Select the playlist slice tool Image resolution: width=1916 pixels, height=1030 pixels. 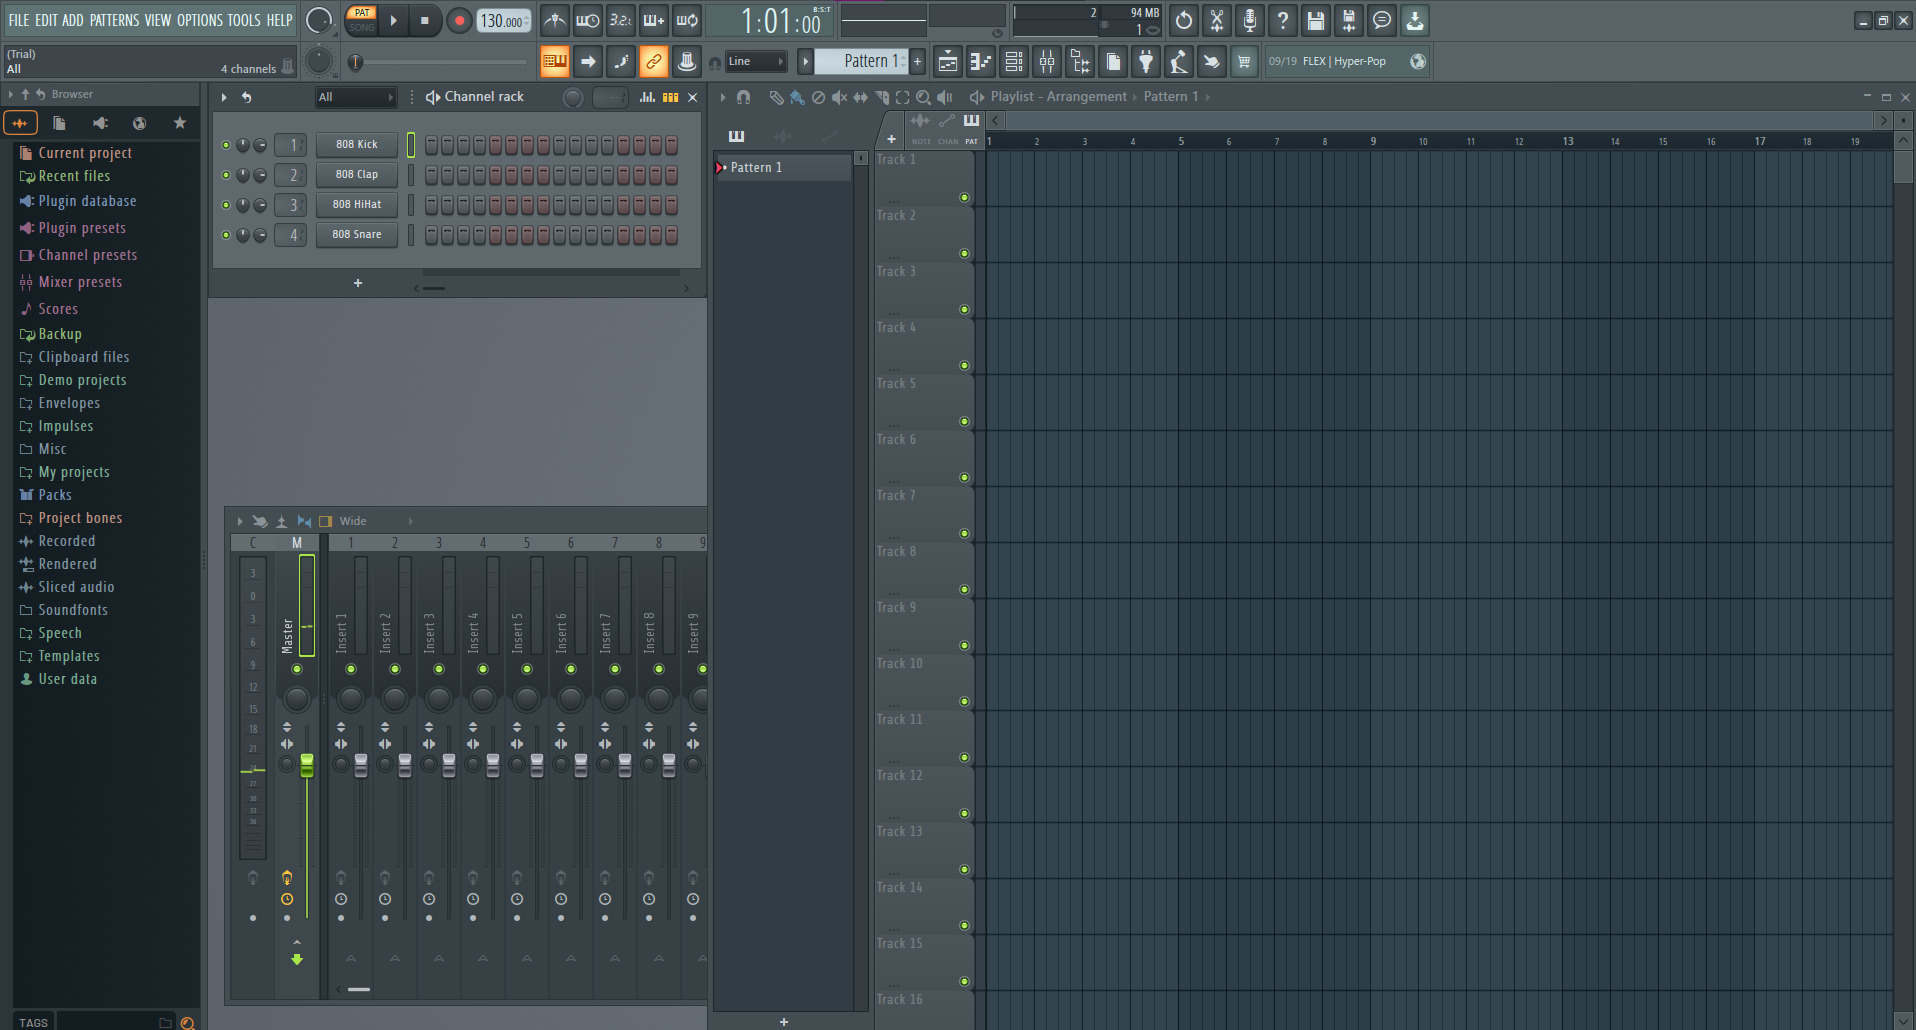tap(881, 97)
